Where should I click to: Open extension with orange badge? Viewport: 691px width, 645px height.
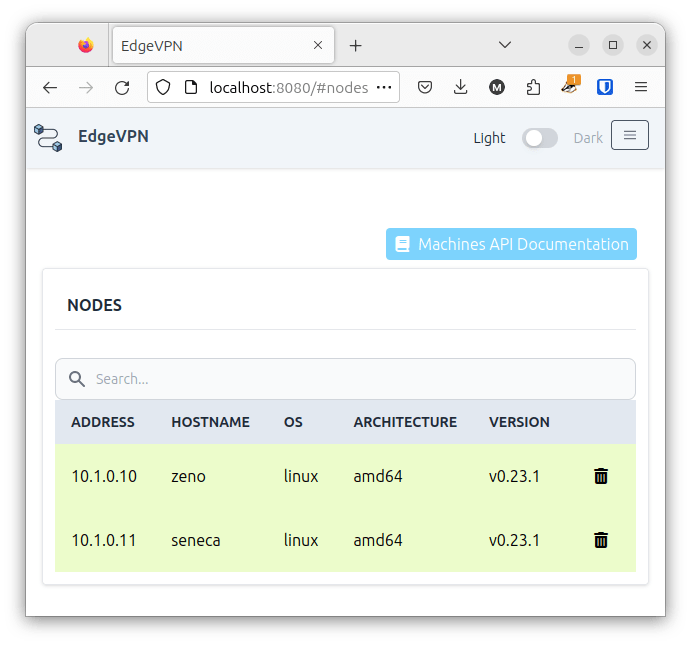[570, 85]
